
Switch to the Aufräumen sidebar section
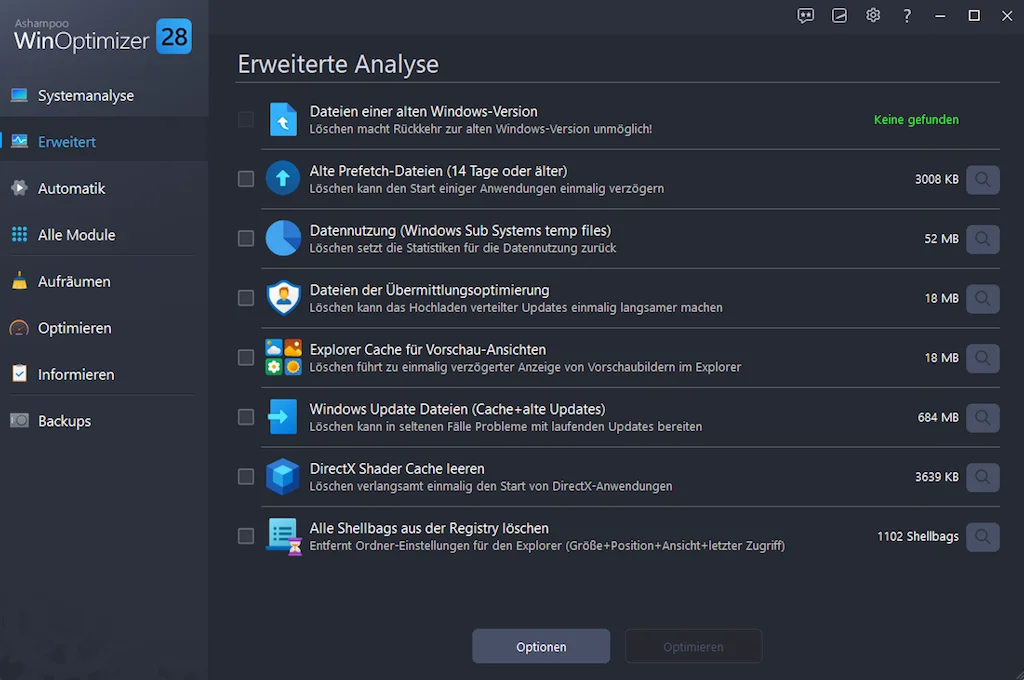pos(74,282)
